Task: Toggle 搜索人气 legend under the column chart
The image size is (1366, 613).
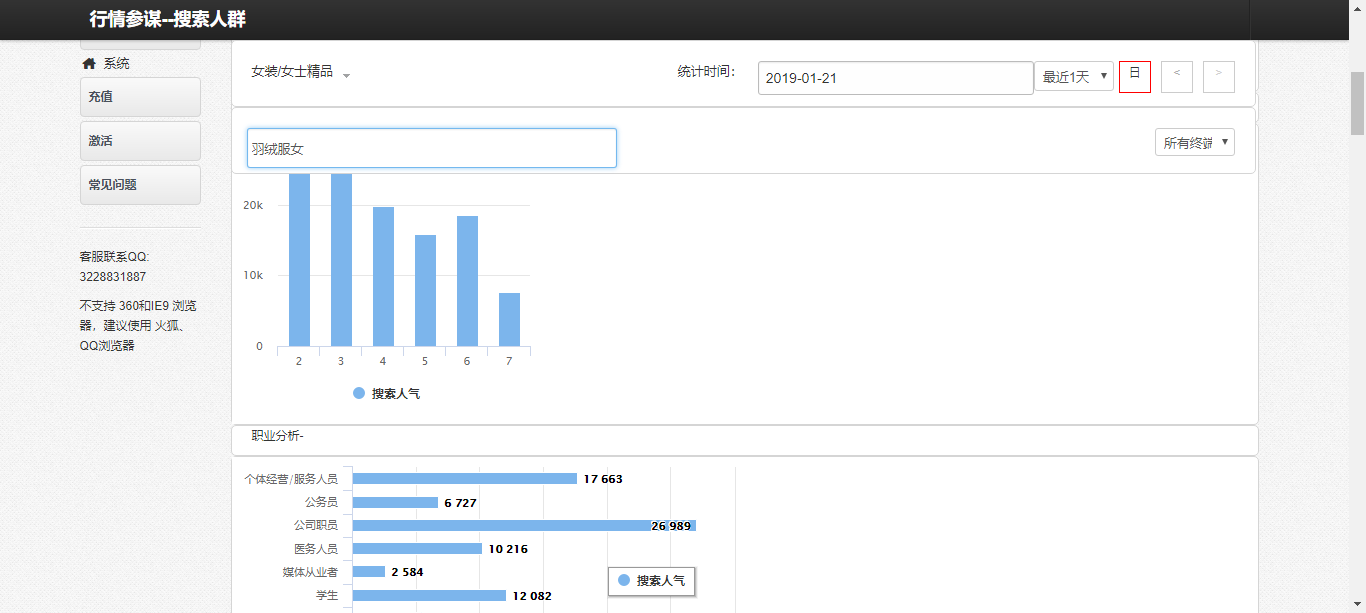Action: [387, 394]
